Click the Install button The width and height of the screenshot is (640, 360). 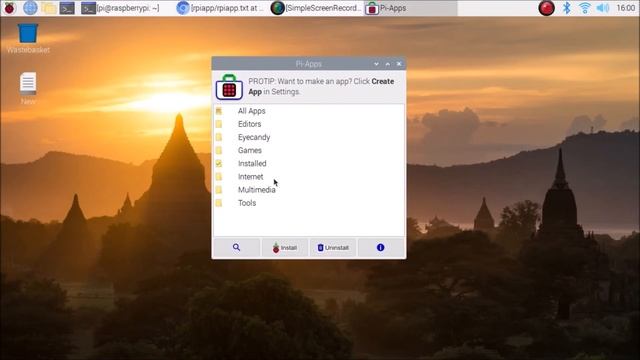(284, 247)
